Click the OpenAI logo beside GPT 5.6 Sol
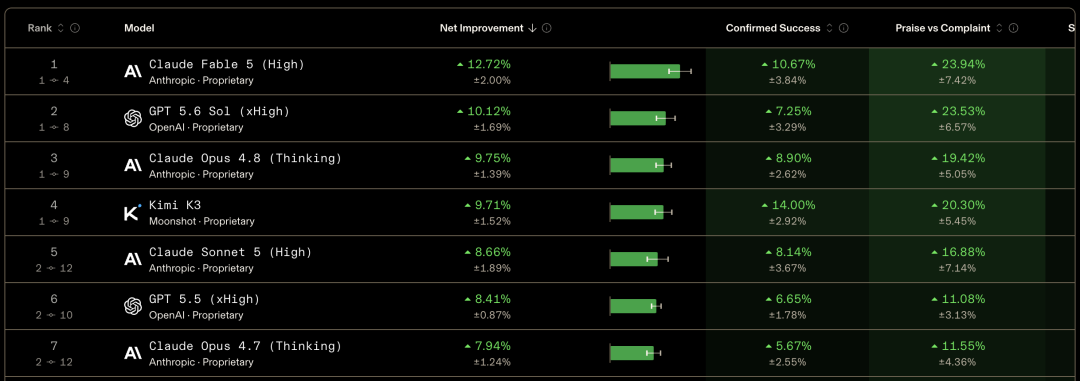Screen dimensions: 1080x381 (132, 119)
